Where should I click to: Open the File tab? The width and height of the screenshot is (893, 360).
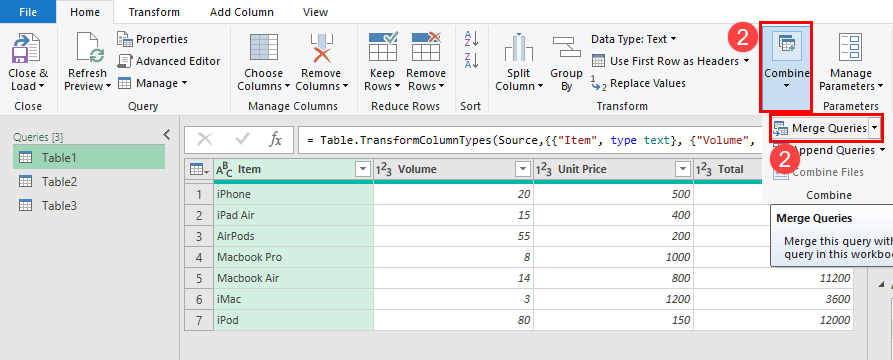click(x=28, y=11)
